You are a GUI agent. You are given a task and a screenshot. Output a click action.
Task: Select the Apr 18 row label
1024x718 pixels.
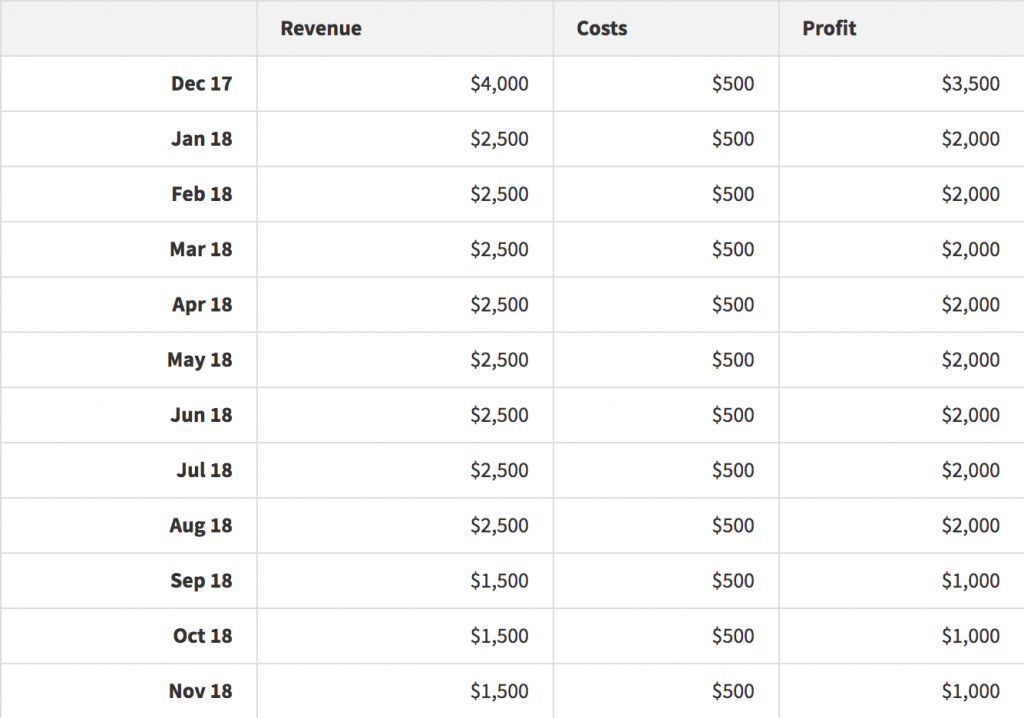point(202,304)
